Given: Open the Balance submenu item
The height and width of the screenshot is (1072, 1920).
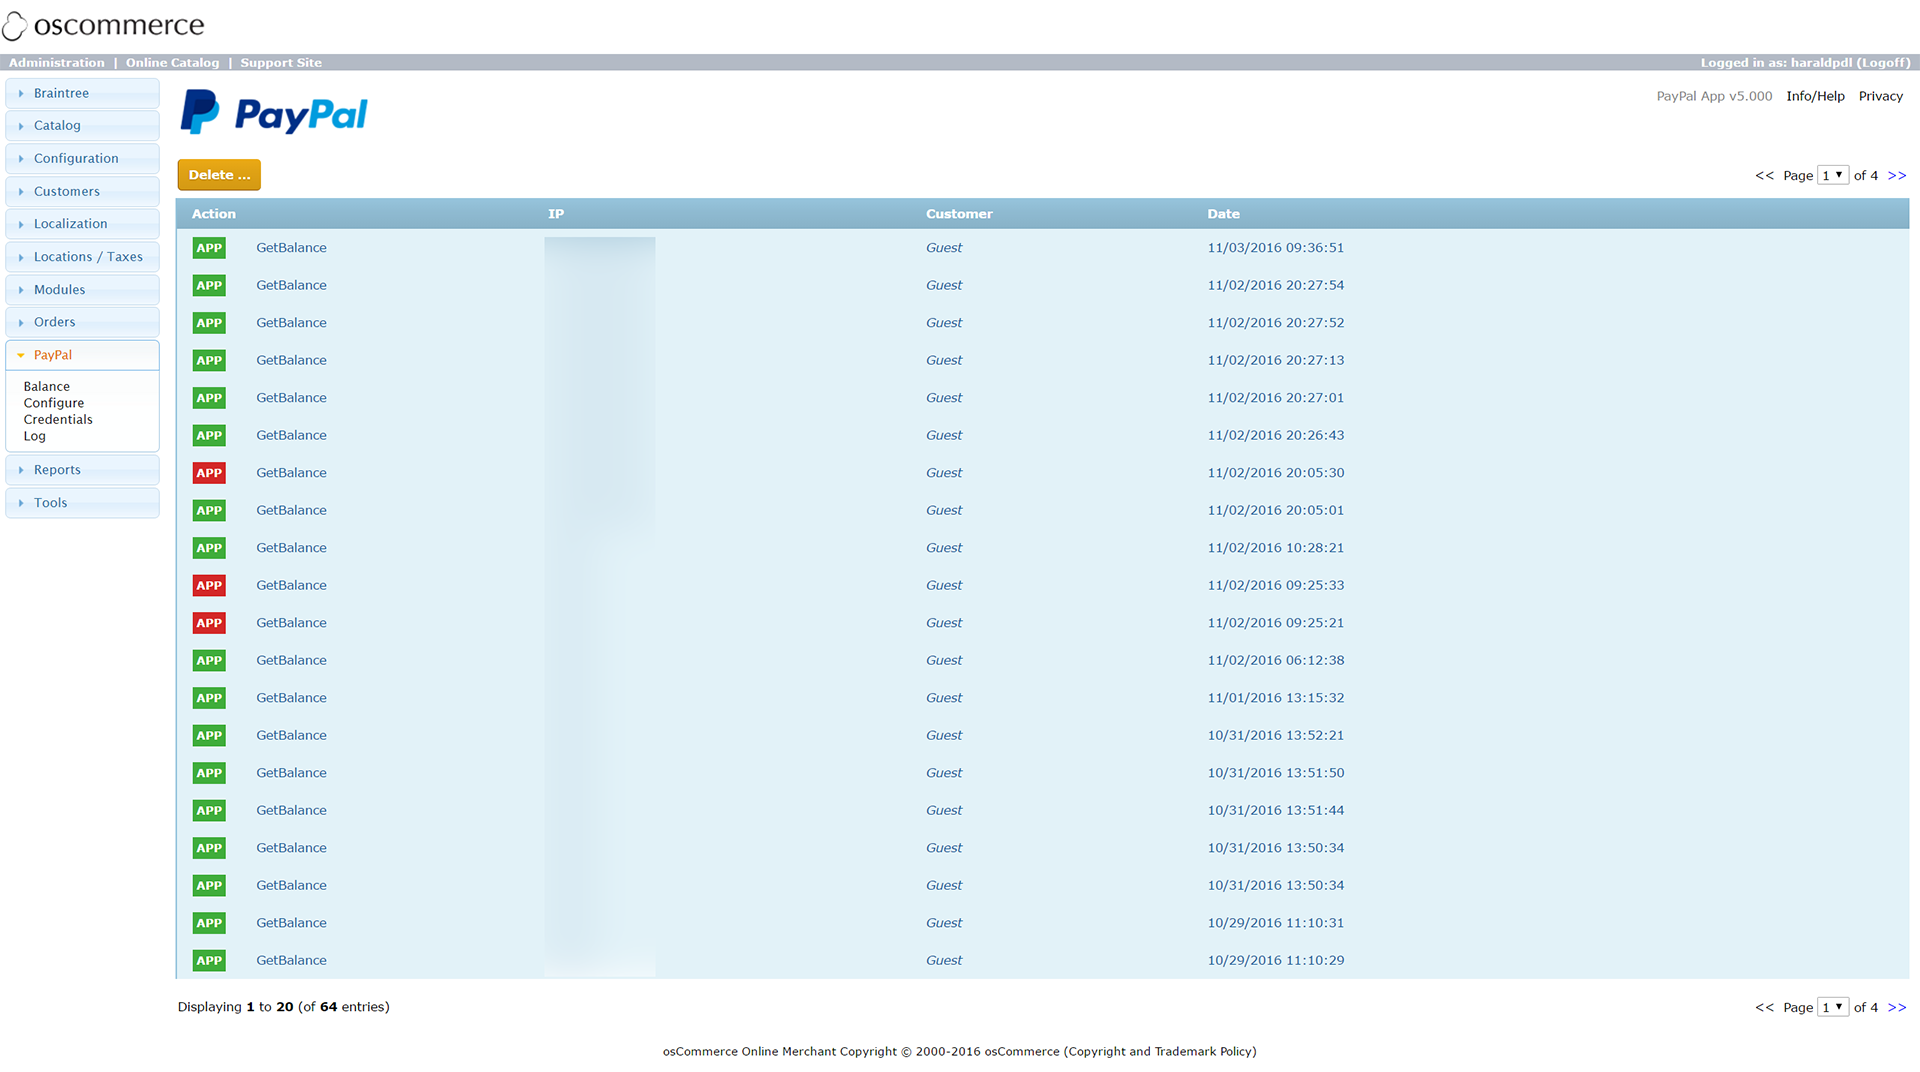Looking at the screenshot, I should [x=47, y=387].
